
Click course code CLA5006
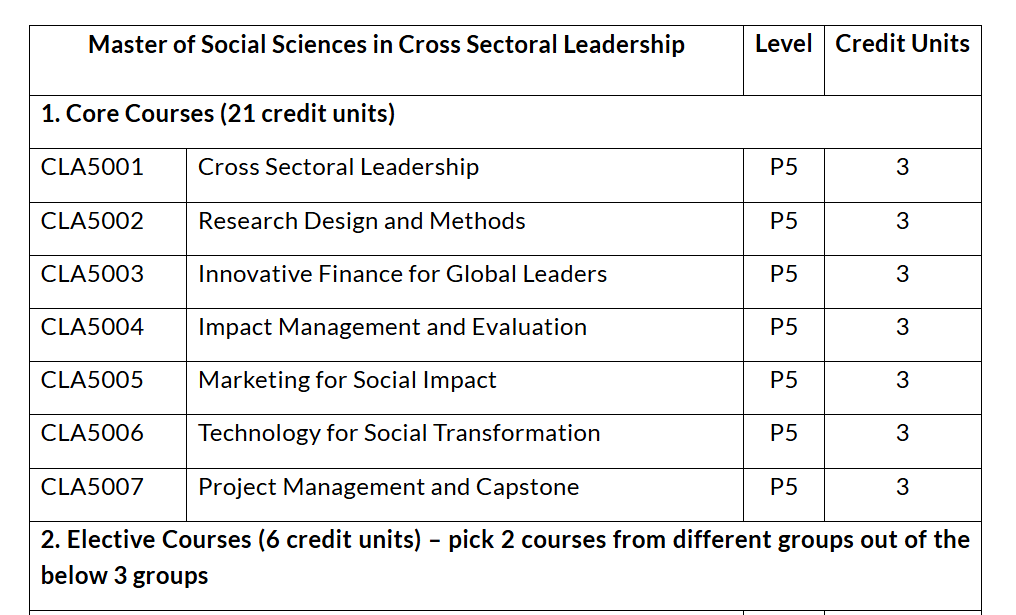(x=92, y=433)
